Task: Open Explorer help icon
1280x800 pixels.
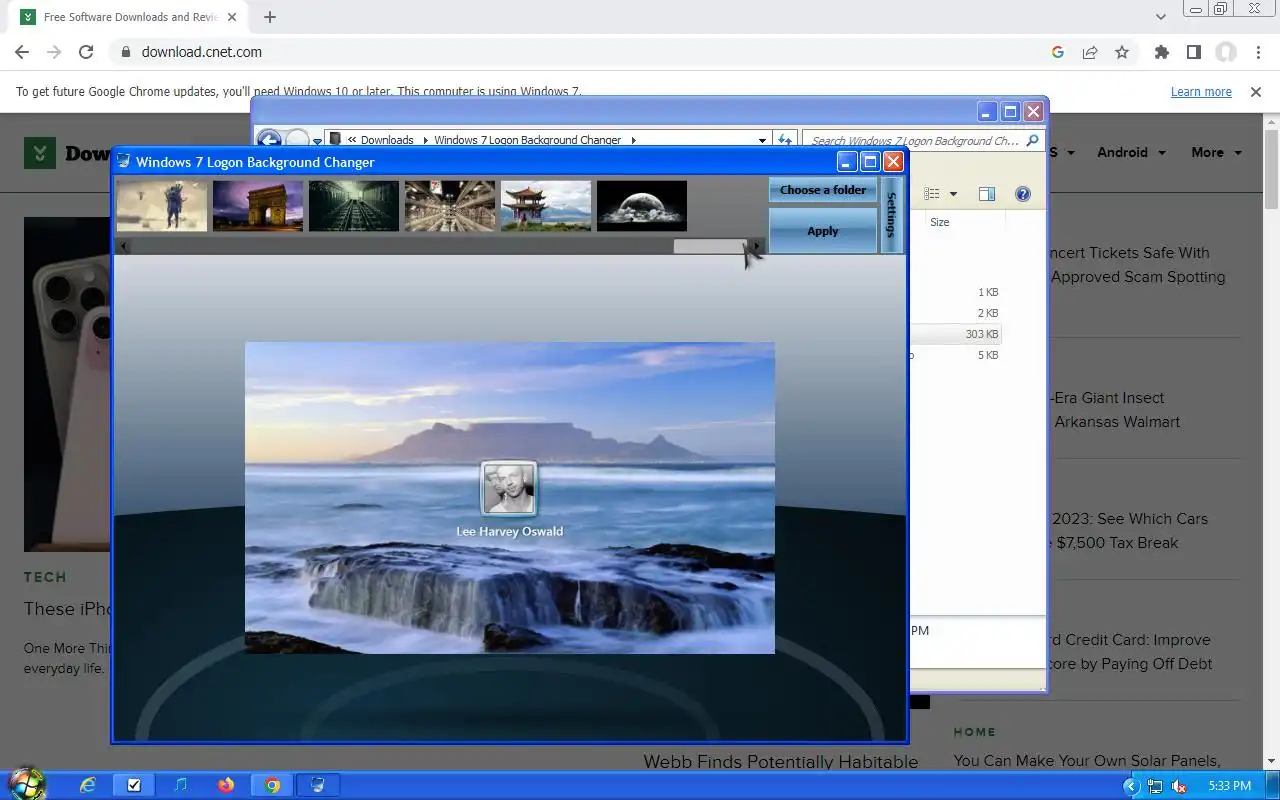Action: coord(1023,194)
